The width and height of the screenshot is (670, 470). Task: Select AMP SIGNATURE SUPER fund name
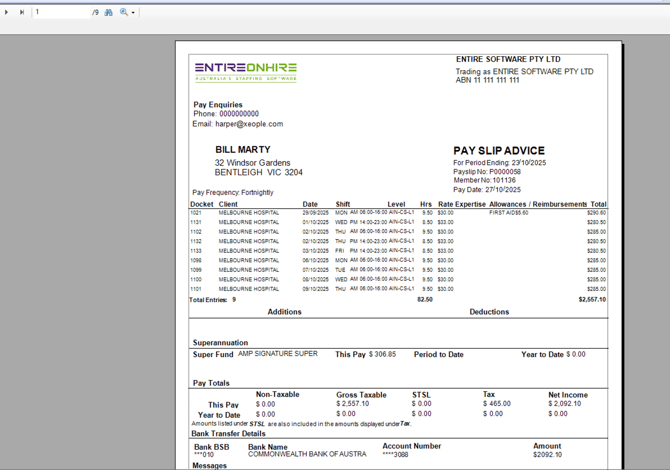click(x=278, y=353)
